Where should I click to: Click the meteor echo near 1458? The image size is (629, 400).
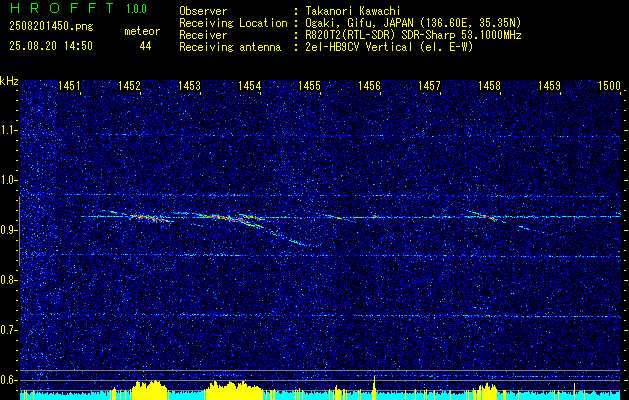coord(485,216)
